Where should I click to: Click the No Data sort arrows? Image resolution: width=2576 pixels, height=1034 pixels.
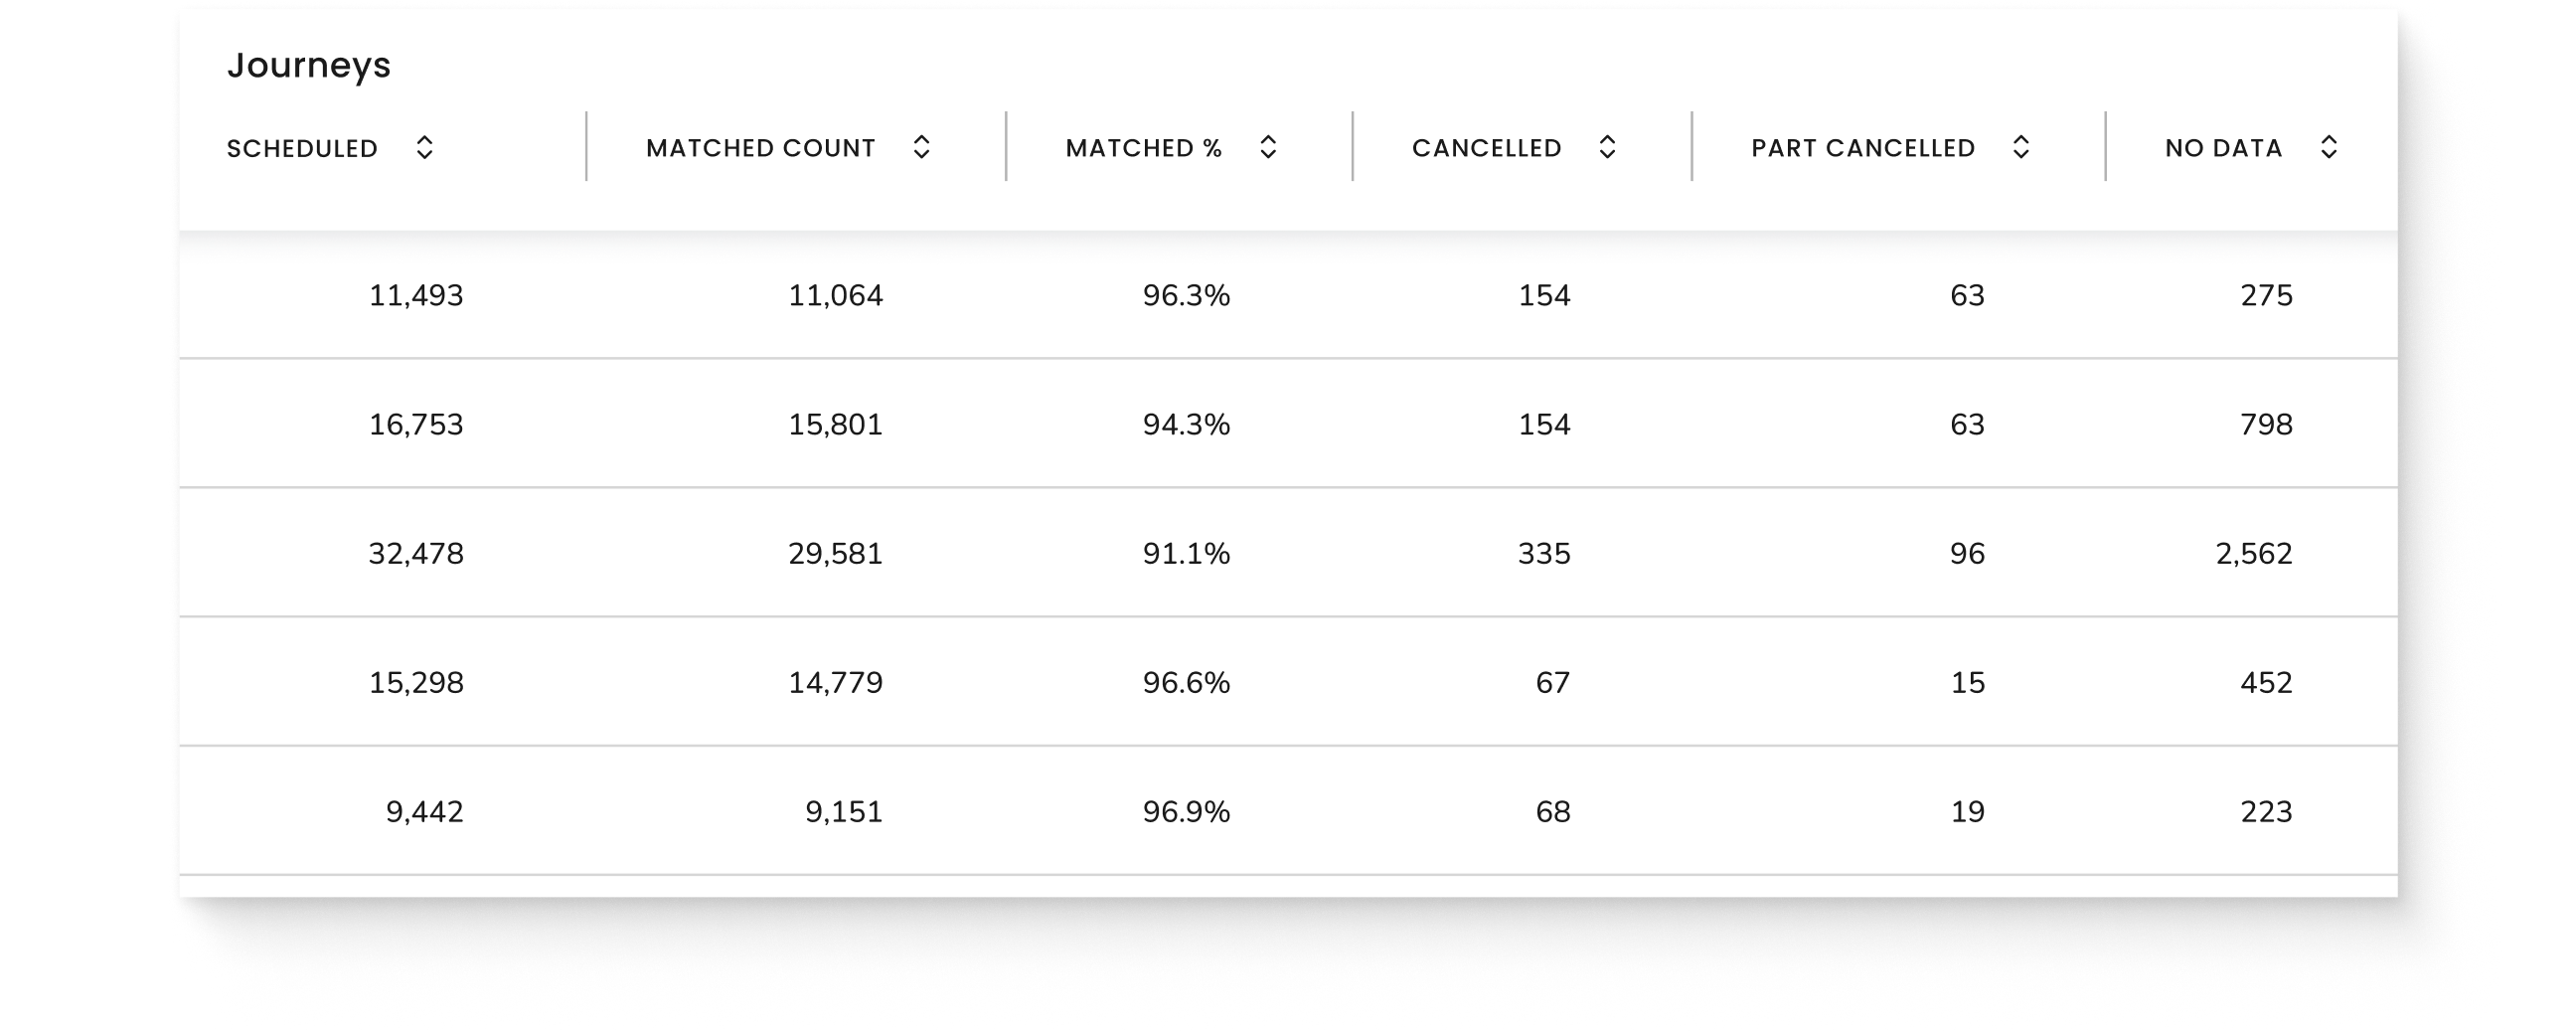[2328, 148]
